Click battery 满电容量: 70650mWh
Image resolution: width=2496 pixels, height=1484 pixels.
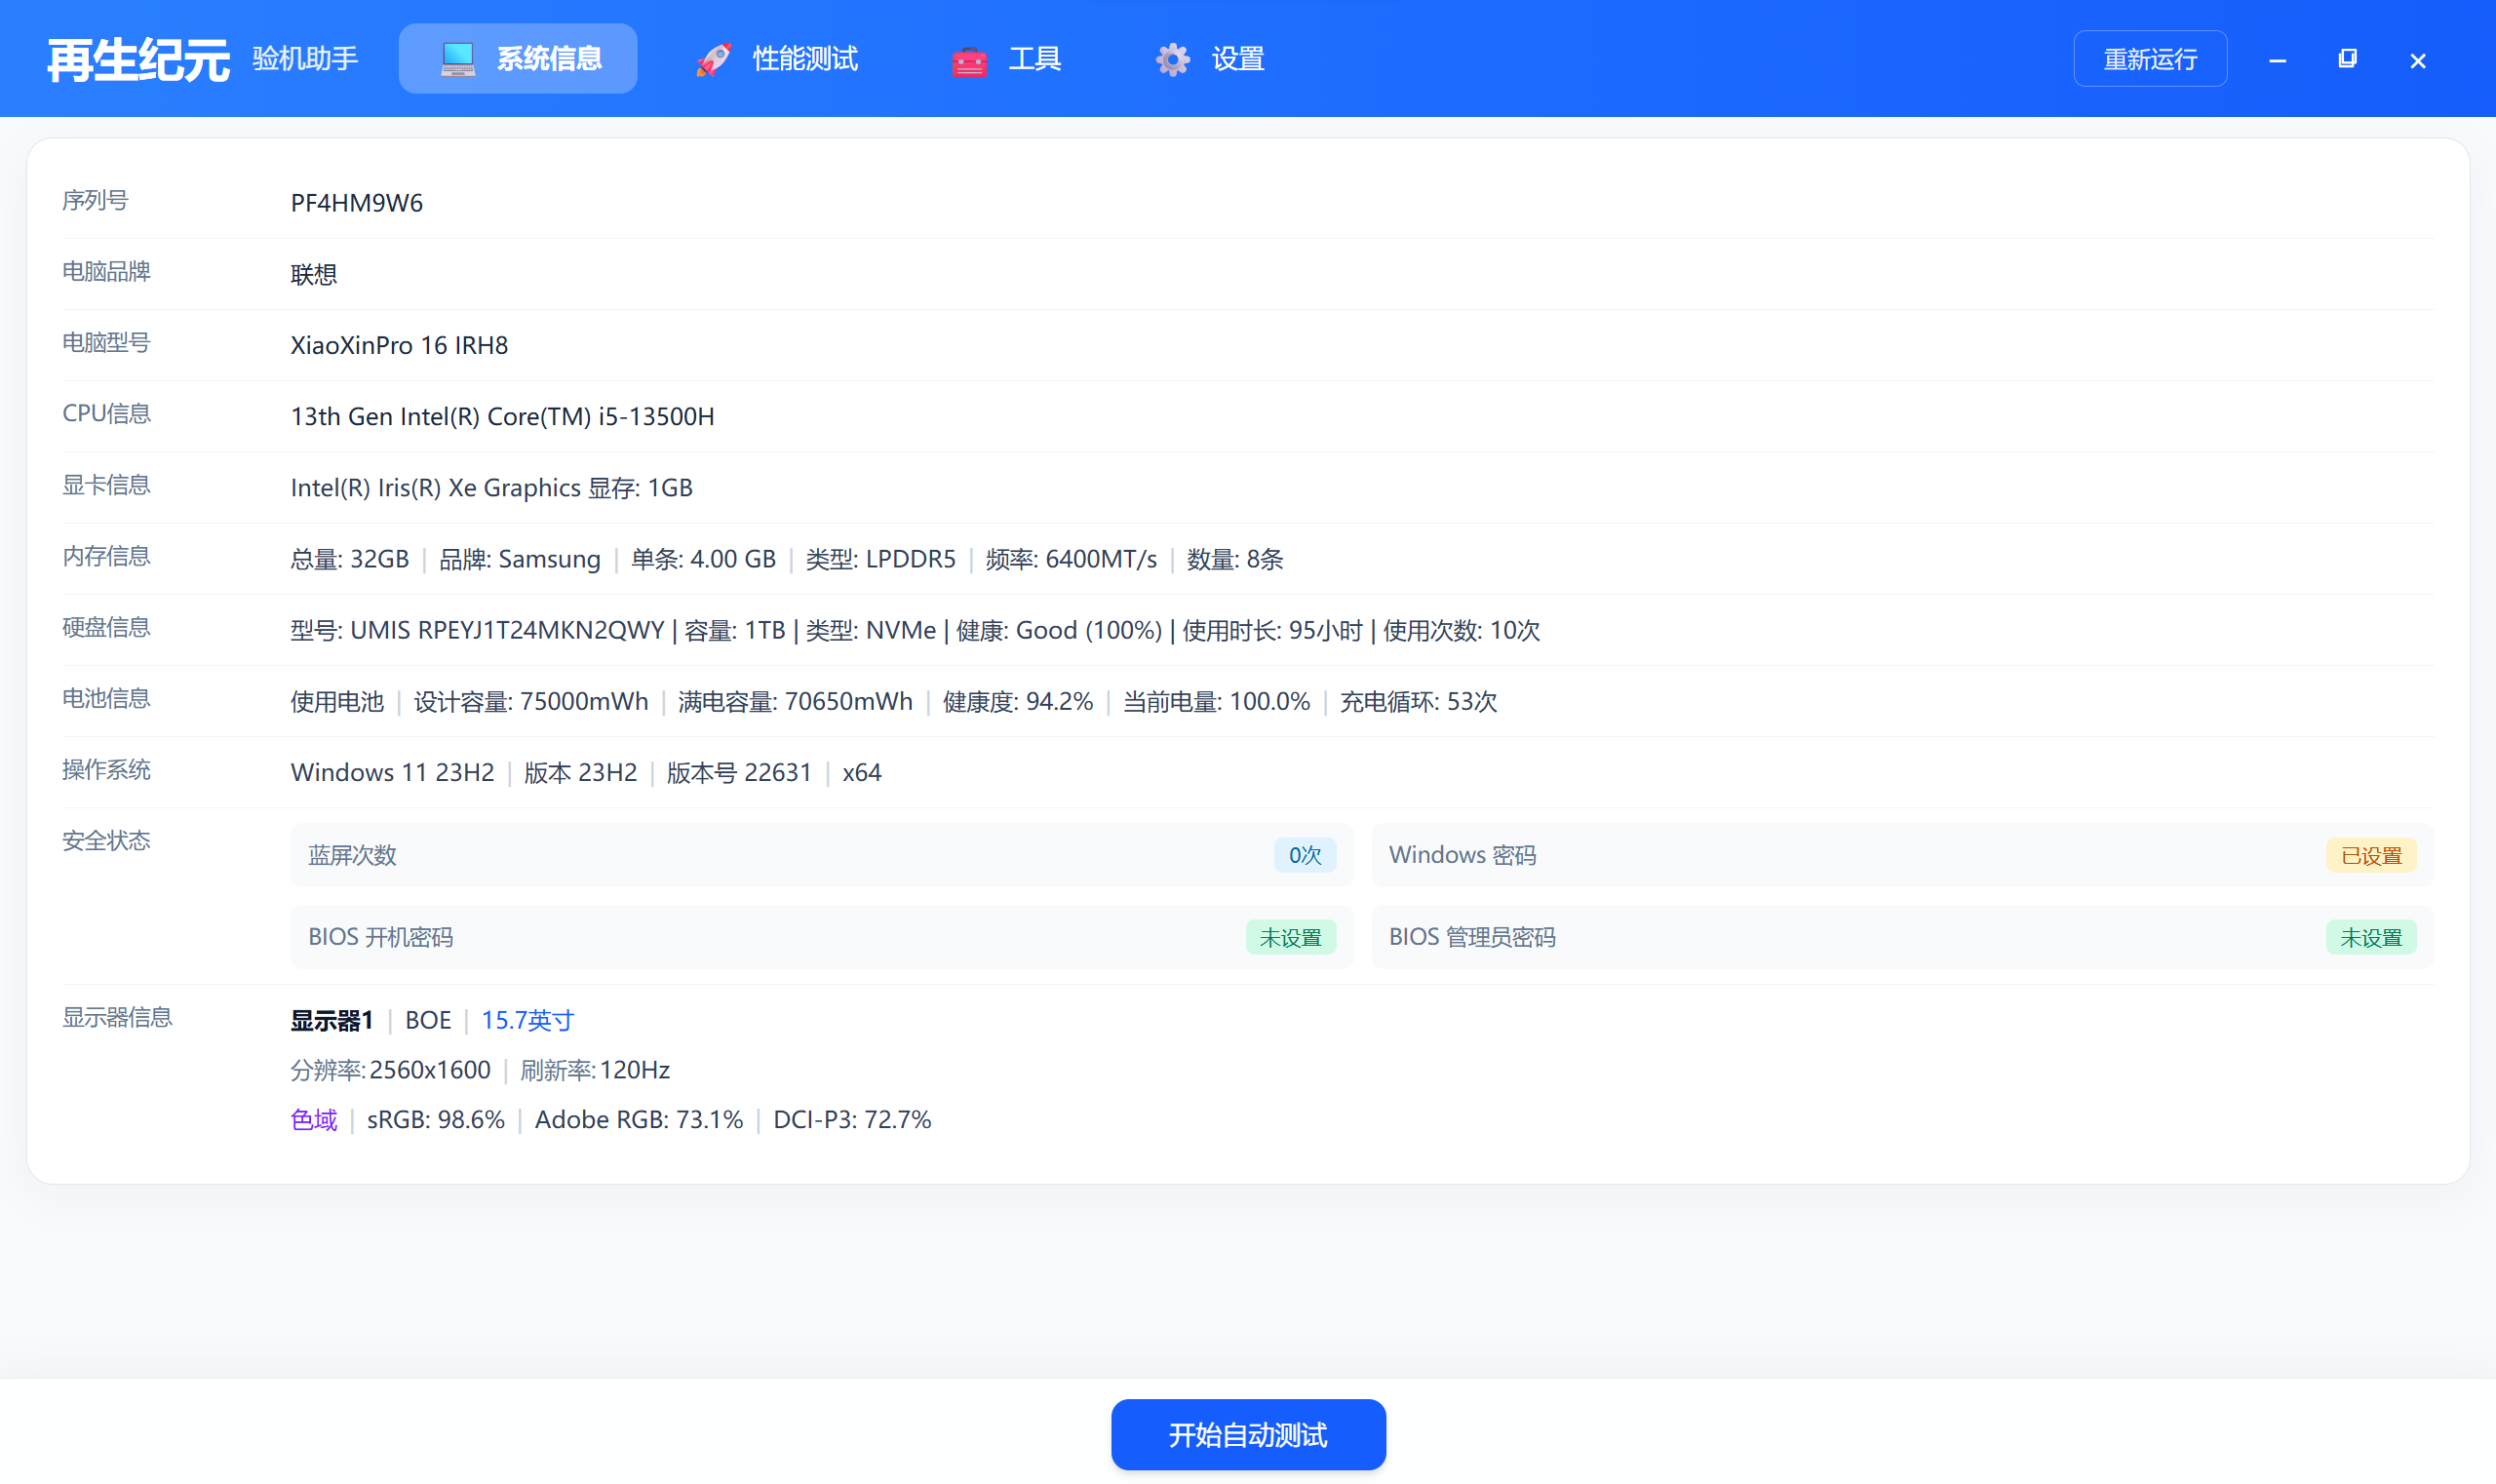coord(795,701)
